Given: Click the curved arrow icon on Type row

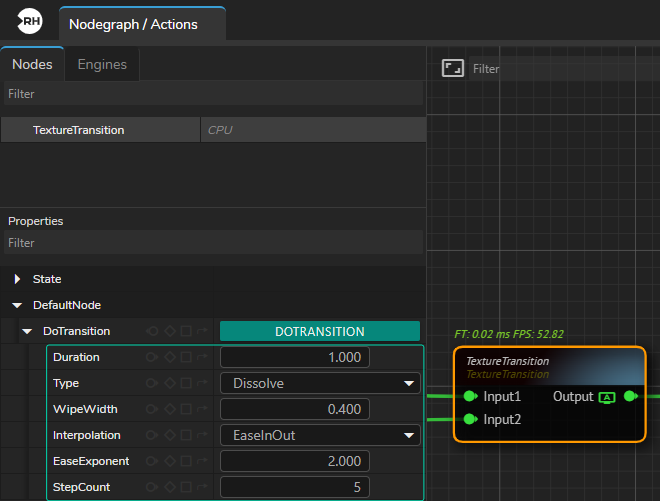Looking at the screenshot, I should point(202,384).
